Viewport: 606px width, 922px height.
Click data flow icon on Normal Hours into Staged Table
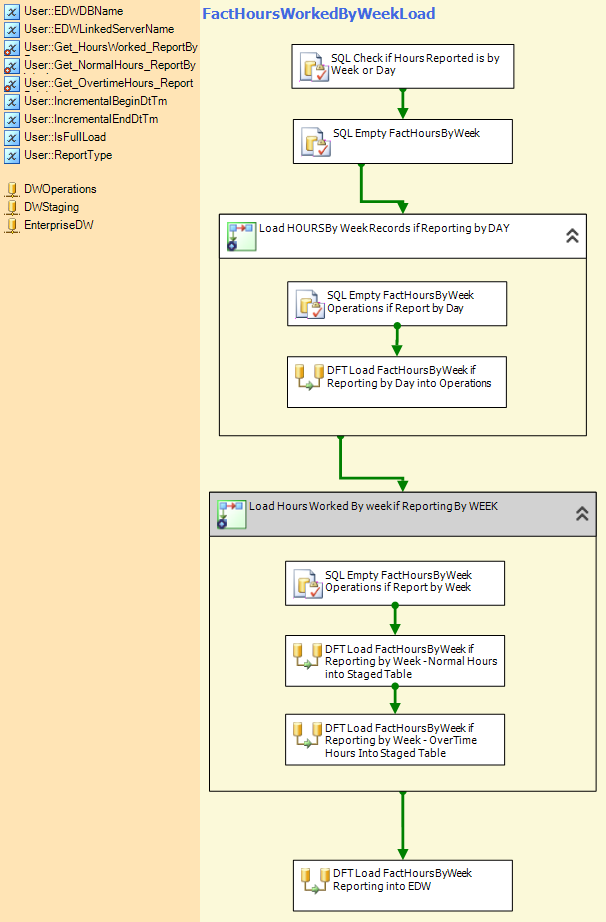(x=307, y=656)
